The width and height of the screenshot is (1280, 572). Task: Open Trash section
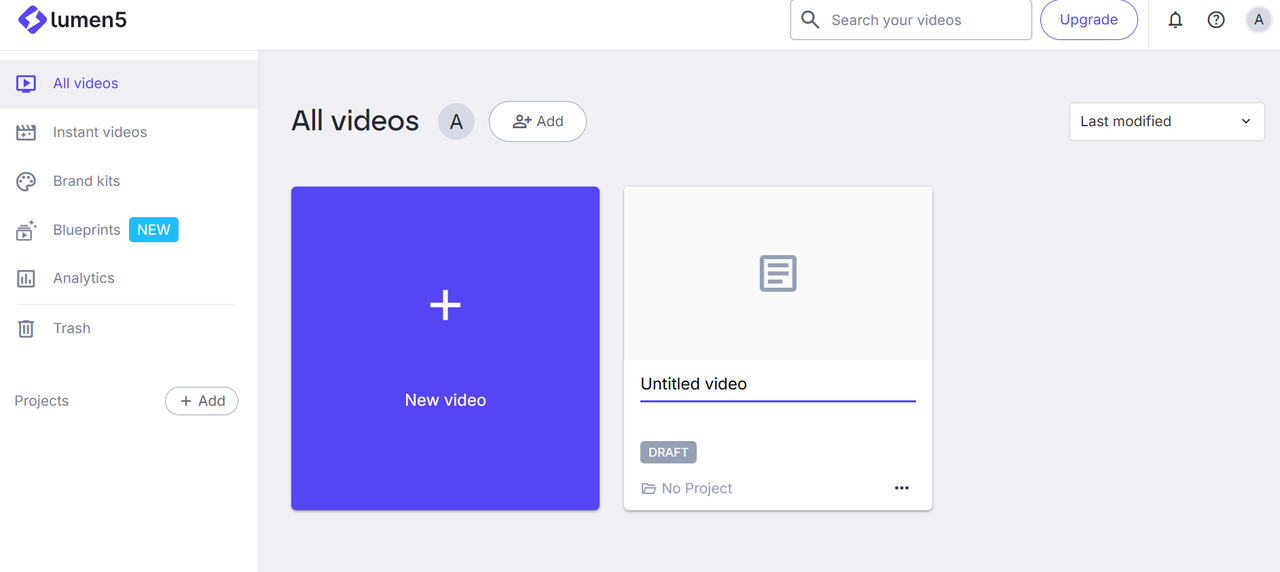point(129,328)
